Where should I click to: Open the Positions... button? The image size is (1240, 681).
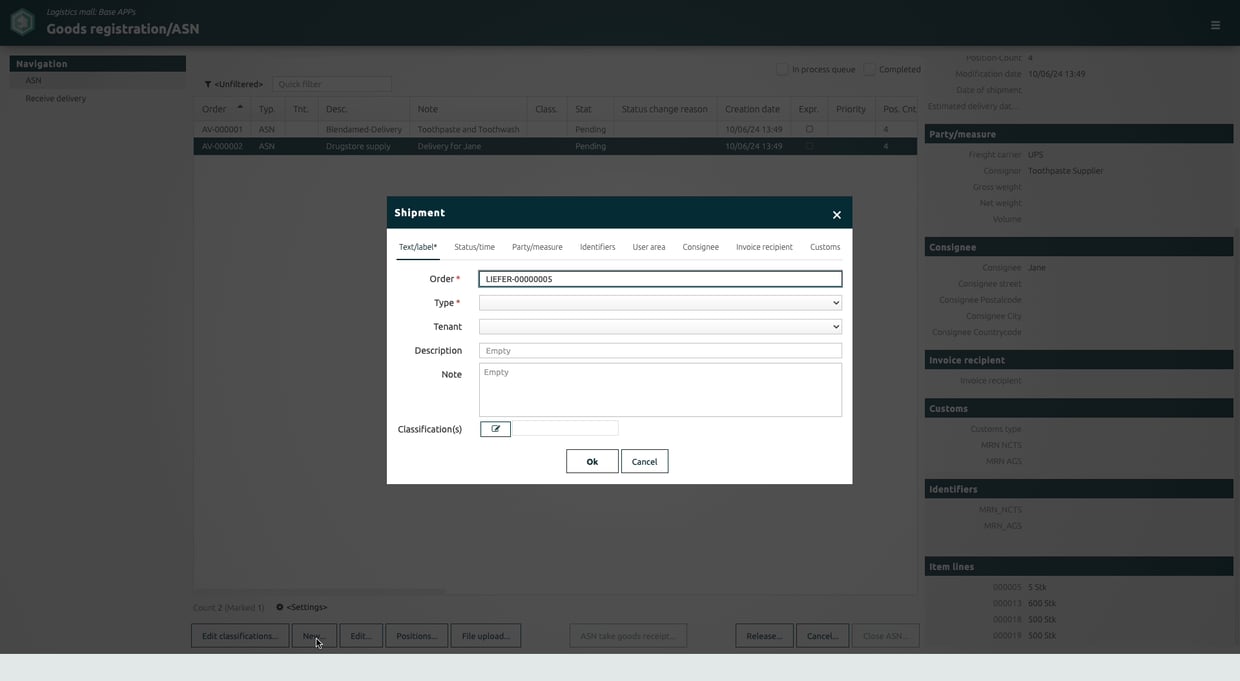pyautogui.click(x=416, y=636)
